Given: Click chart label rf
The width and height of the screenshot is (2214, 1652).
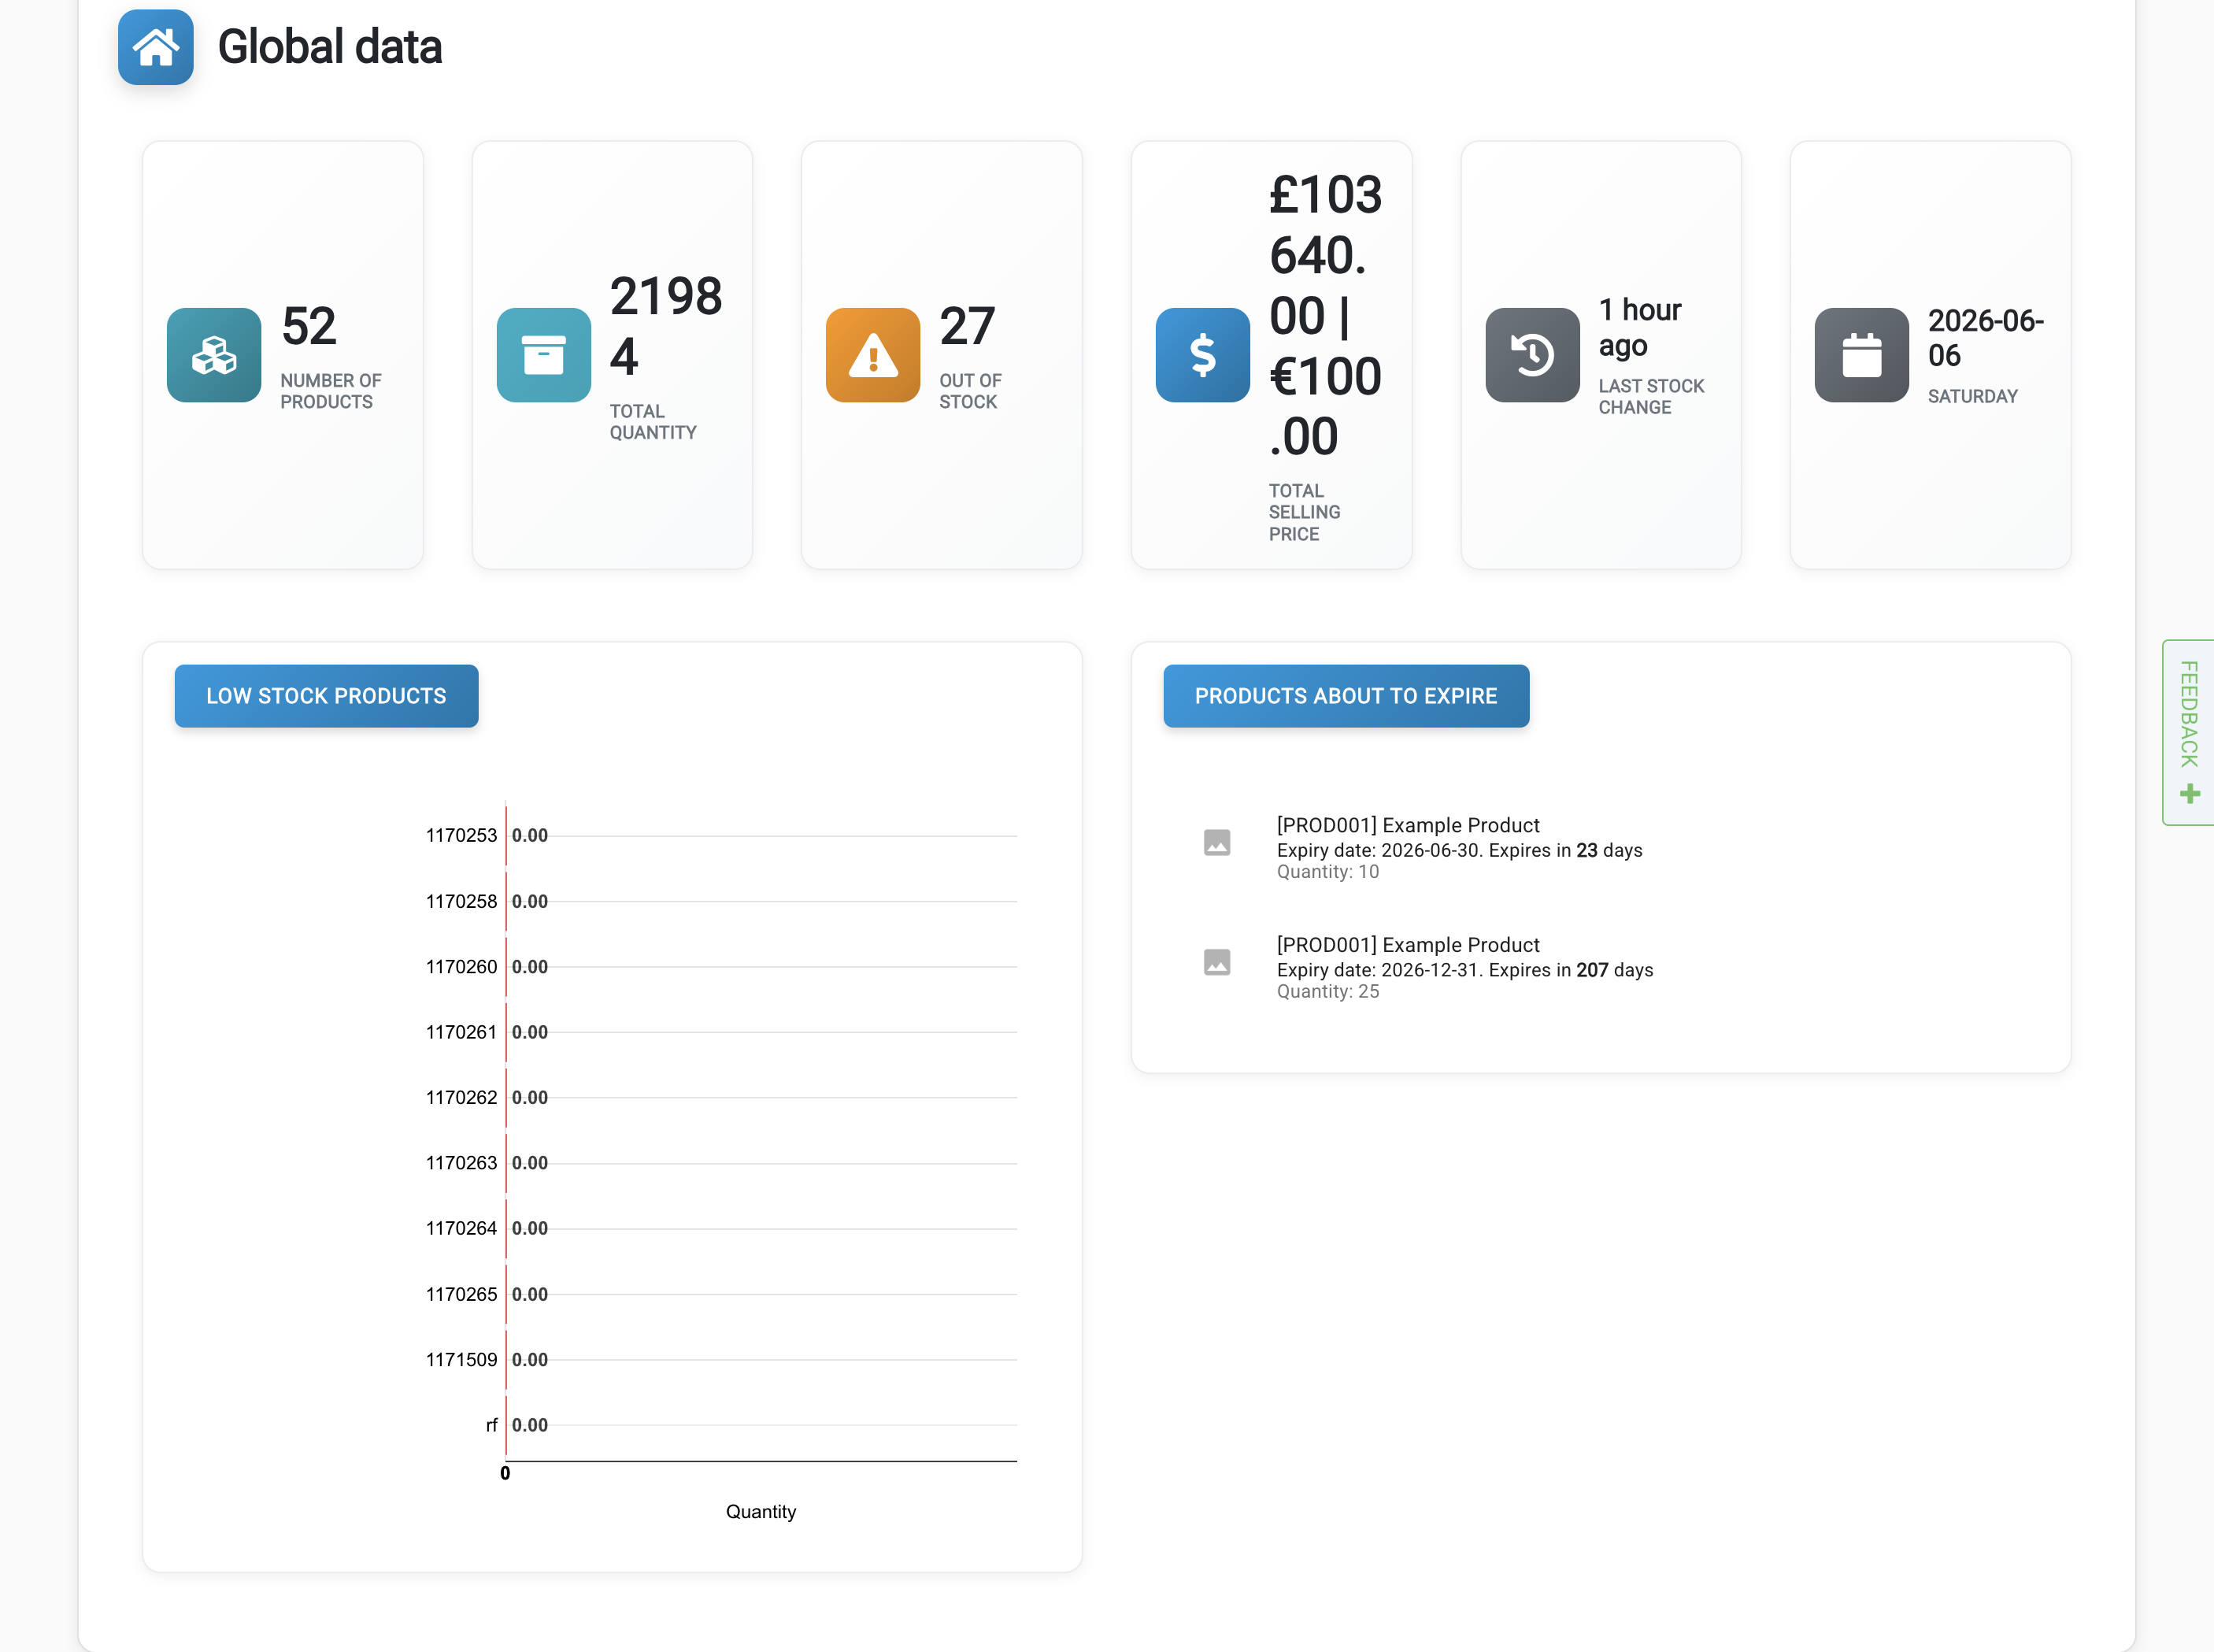Looking at the screenshot, I should click(x=491, y=1425).
